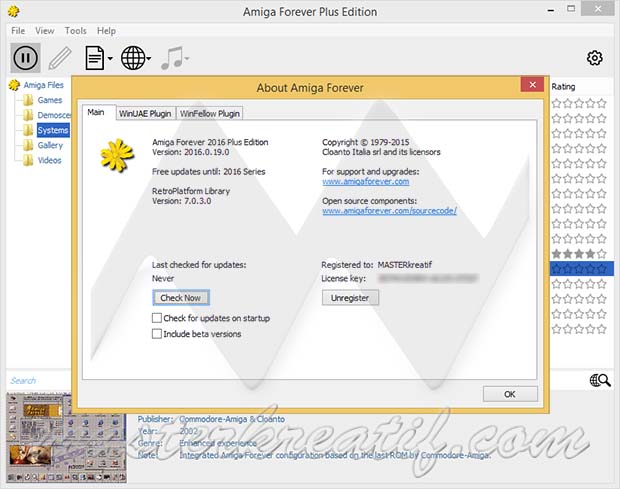Viewport: 620px width, 489px height.
Task: Click the Check Now button
Action: click(181, 298)
